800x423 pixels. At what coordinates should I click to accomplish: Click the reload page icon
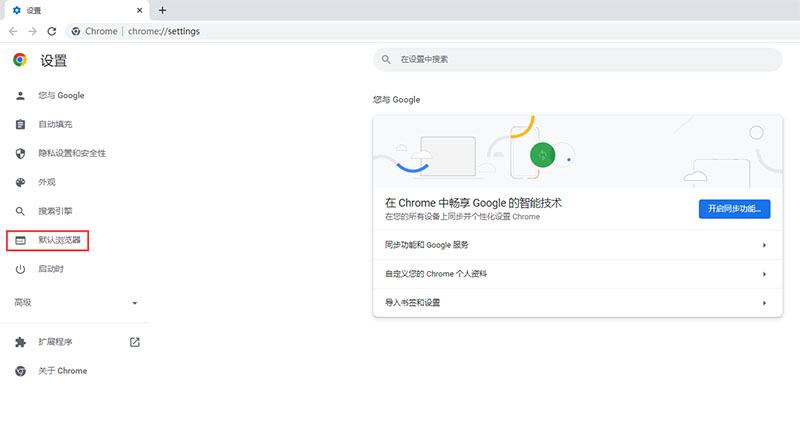pyautogui.click(x=52, y=31)
